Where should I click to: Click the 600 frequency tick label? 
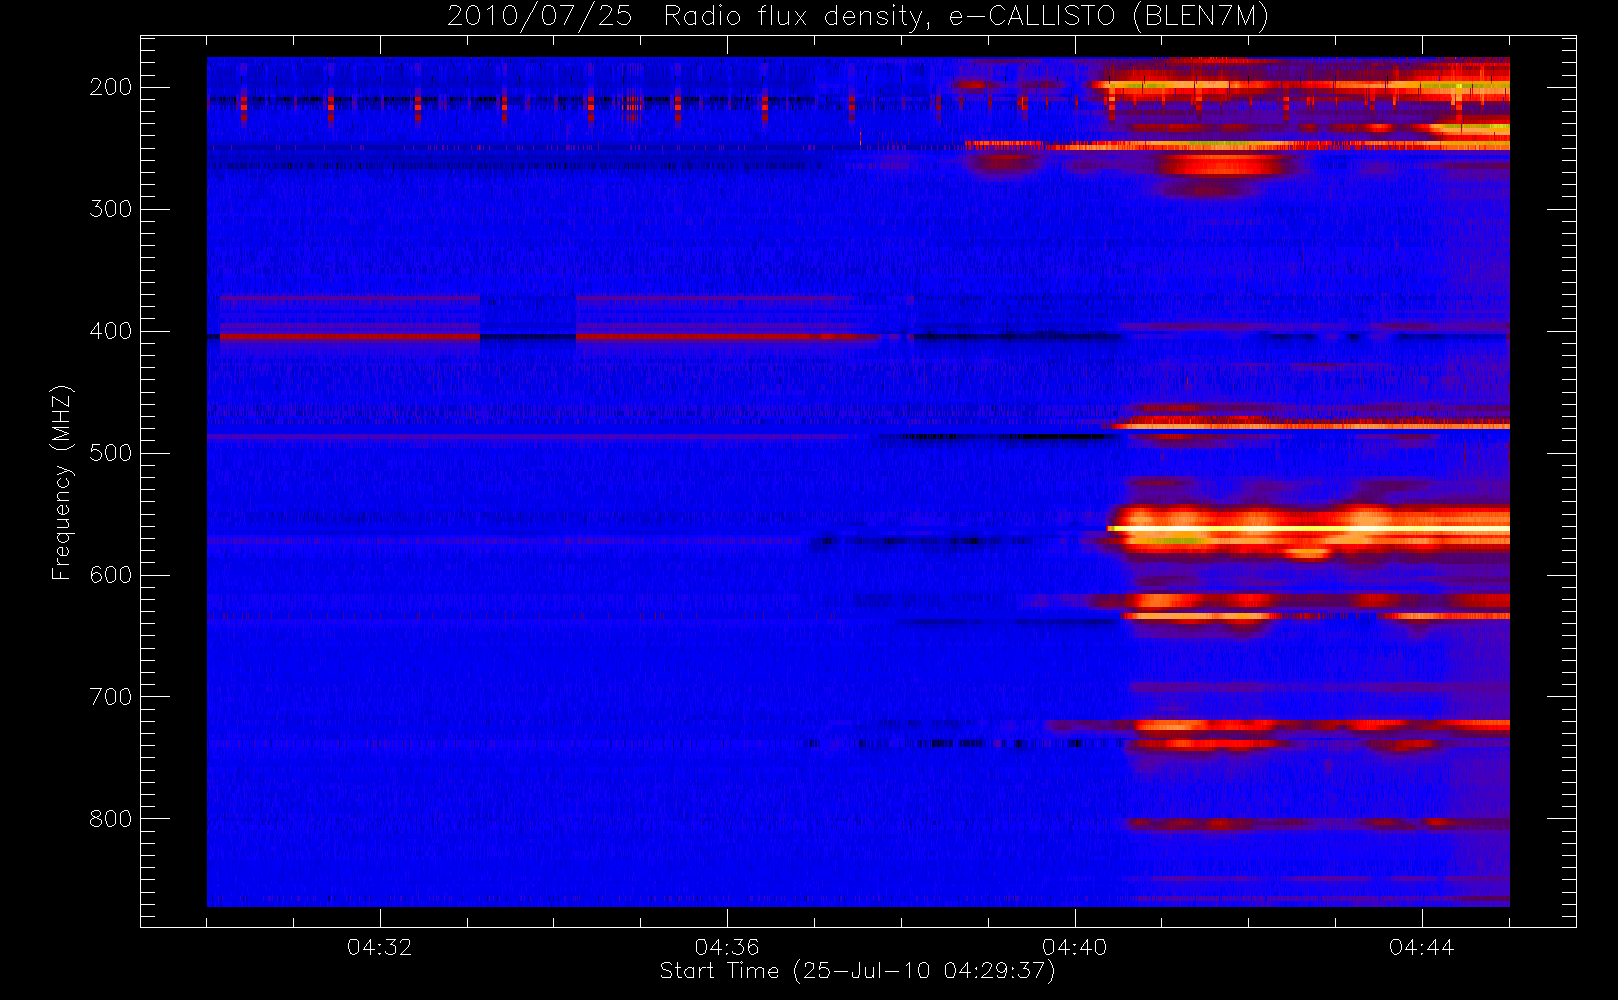click(x=111, y=575)
